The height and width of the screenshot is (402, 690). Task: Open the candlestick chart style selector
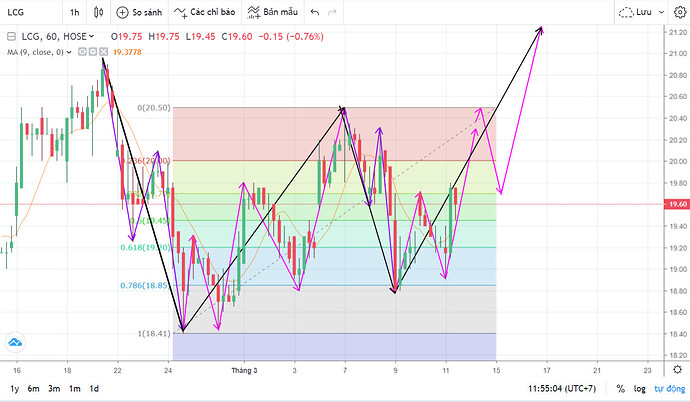(99, 12)
